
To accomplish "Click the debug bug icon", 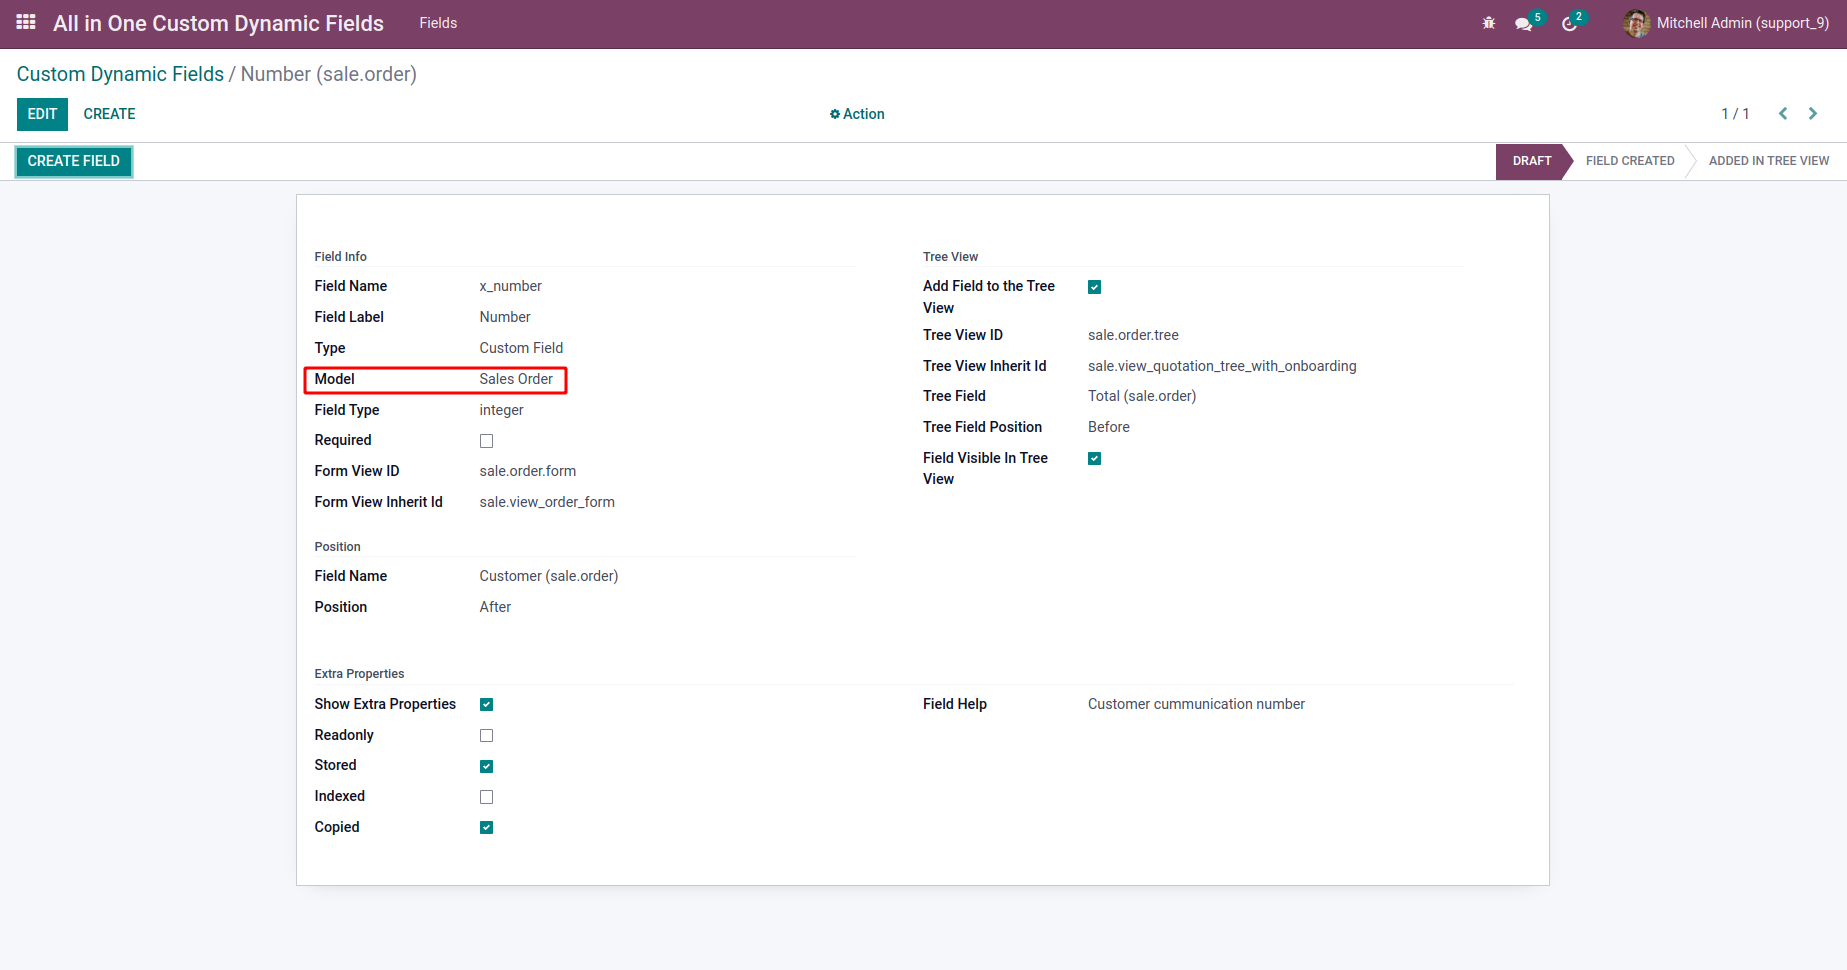I will (1488, 23).
